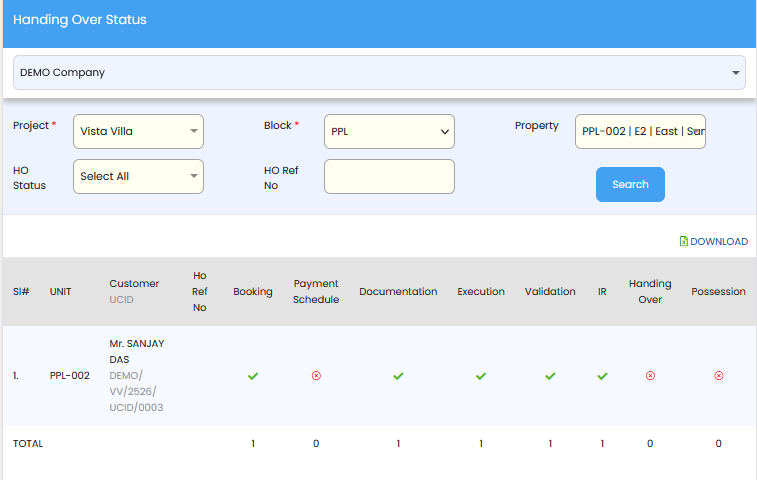The width and height of the screenshot is (757, 480).
Task: Open the Block dropdown showing PPL
Action: [x=390, y=131]
